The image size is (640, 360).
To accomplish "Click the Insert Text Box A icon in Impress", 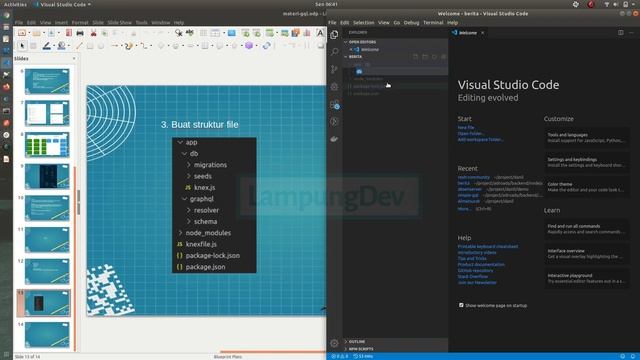I will 320,33.
